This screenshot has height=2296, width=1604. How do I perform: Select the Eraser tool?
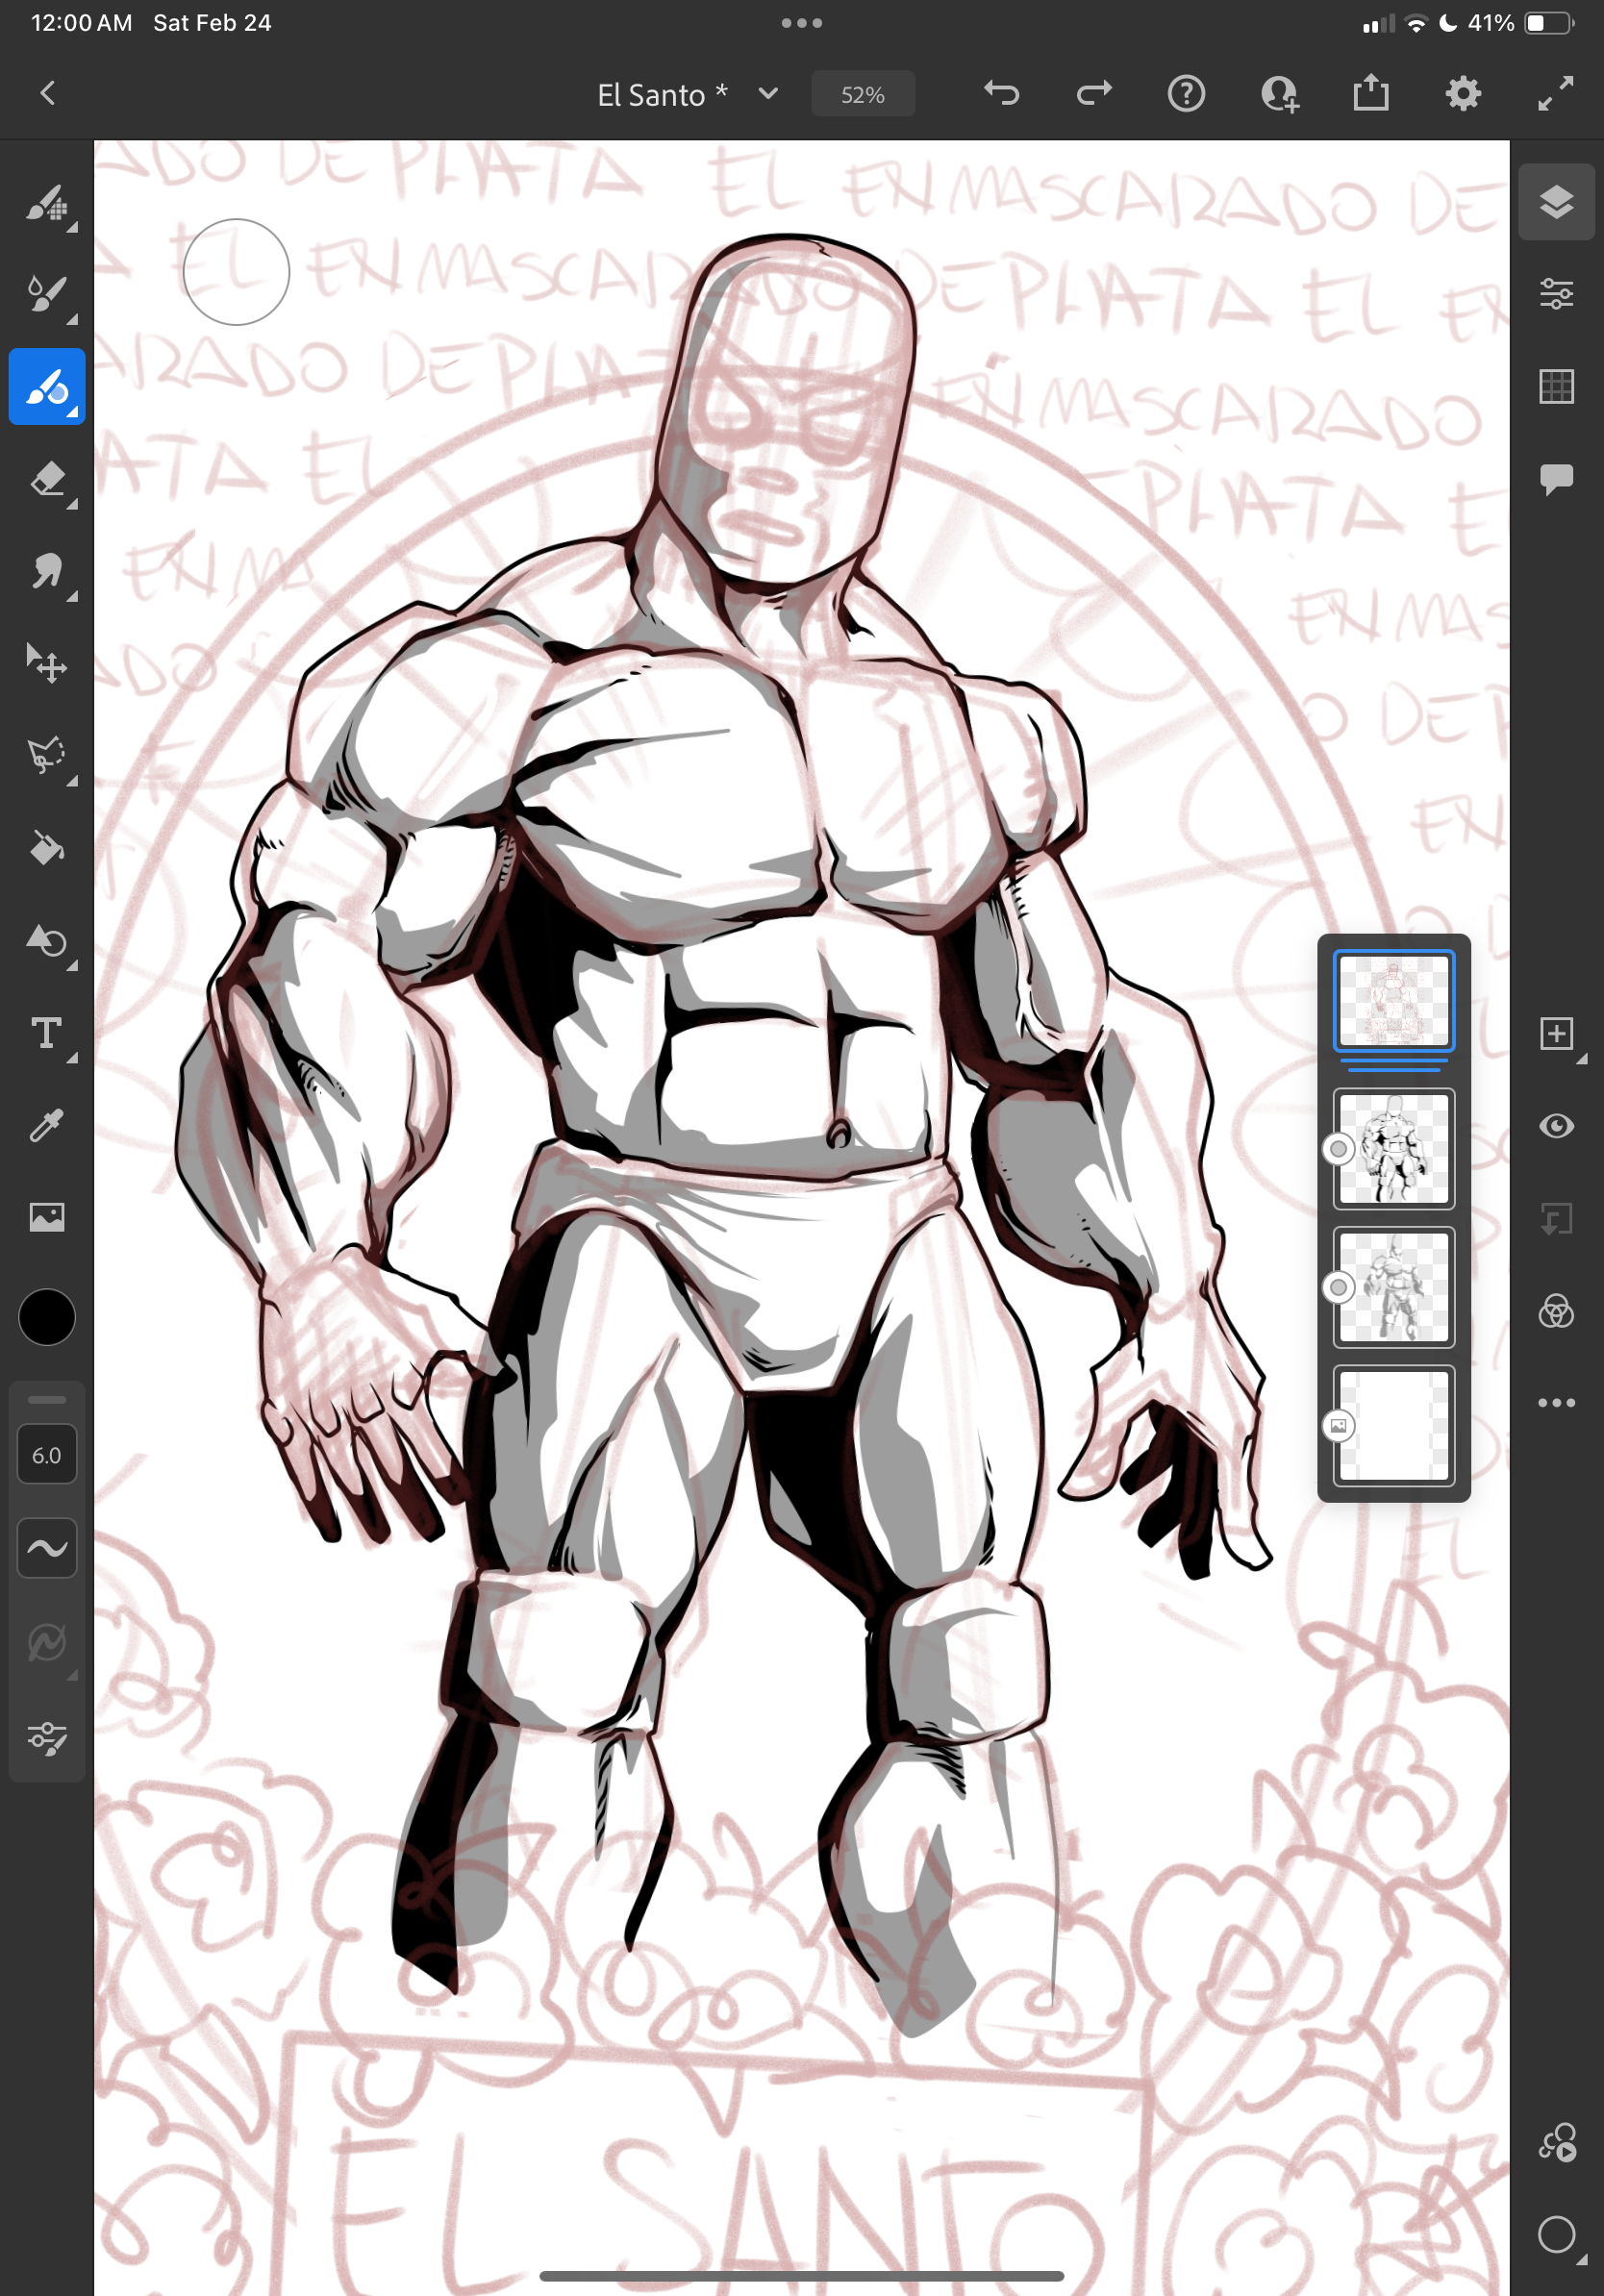coord(47,480)
